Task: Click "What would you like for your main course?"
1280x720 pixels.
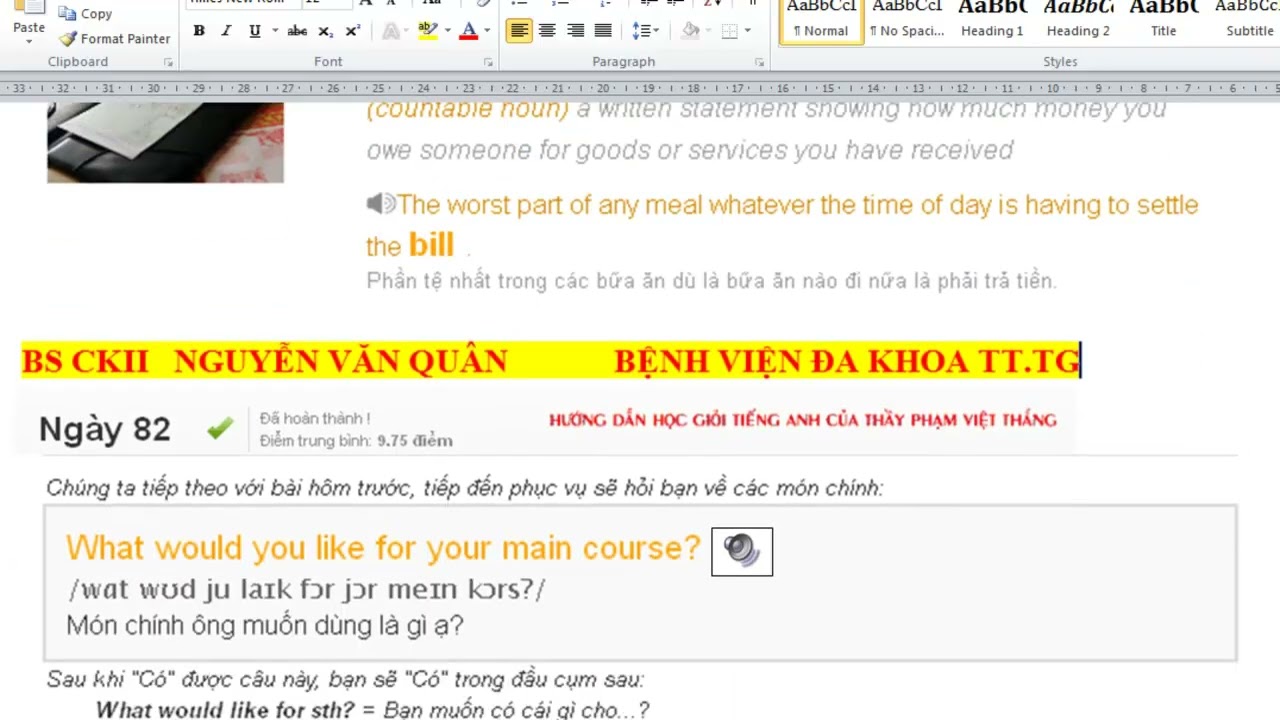Action: pos(383,548)
